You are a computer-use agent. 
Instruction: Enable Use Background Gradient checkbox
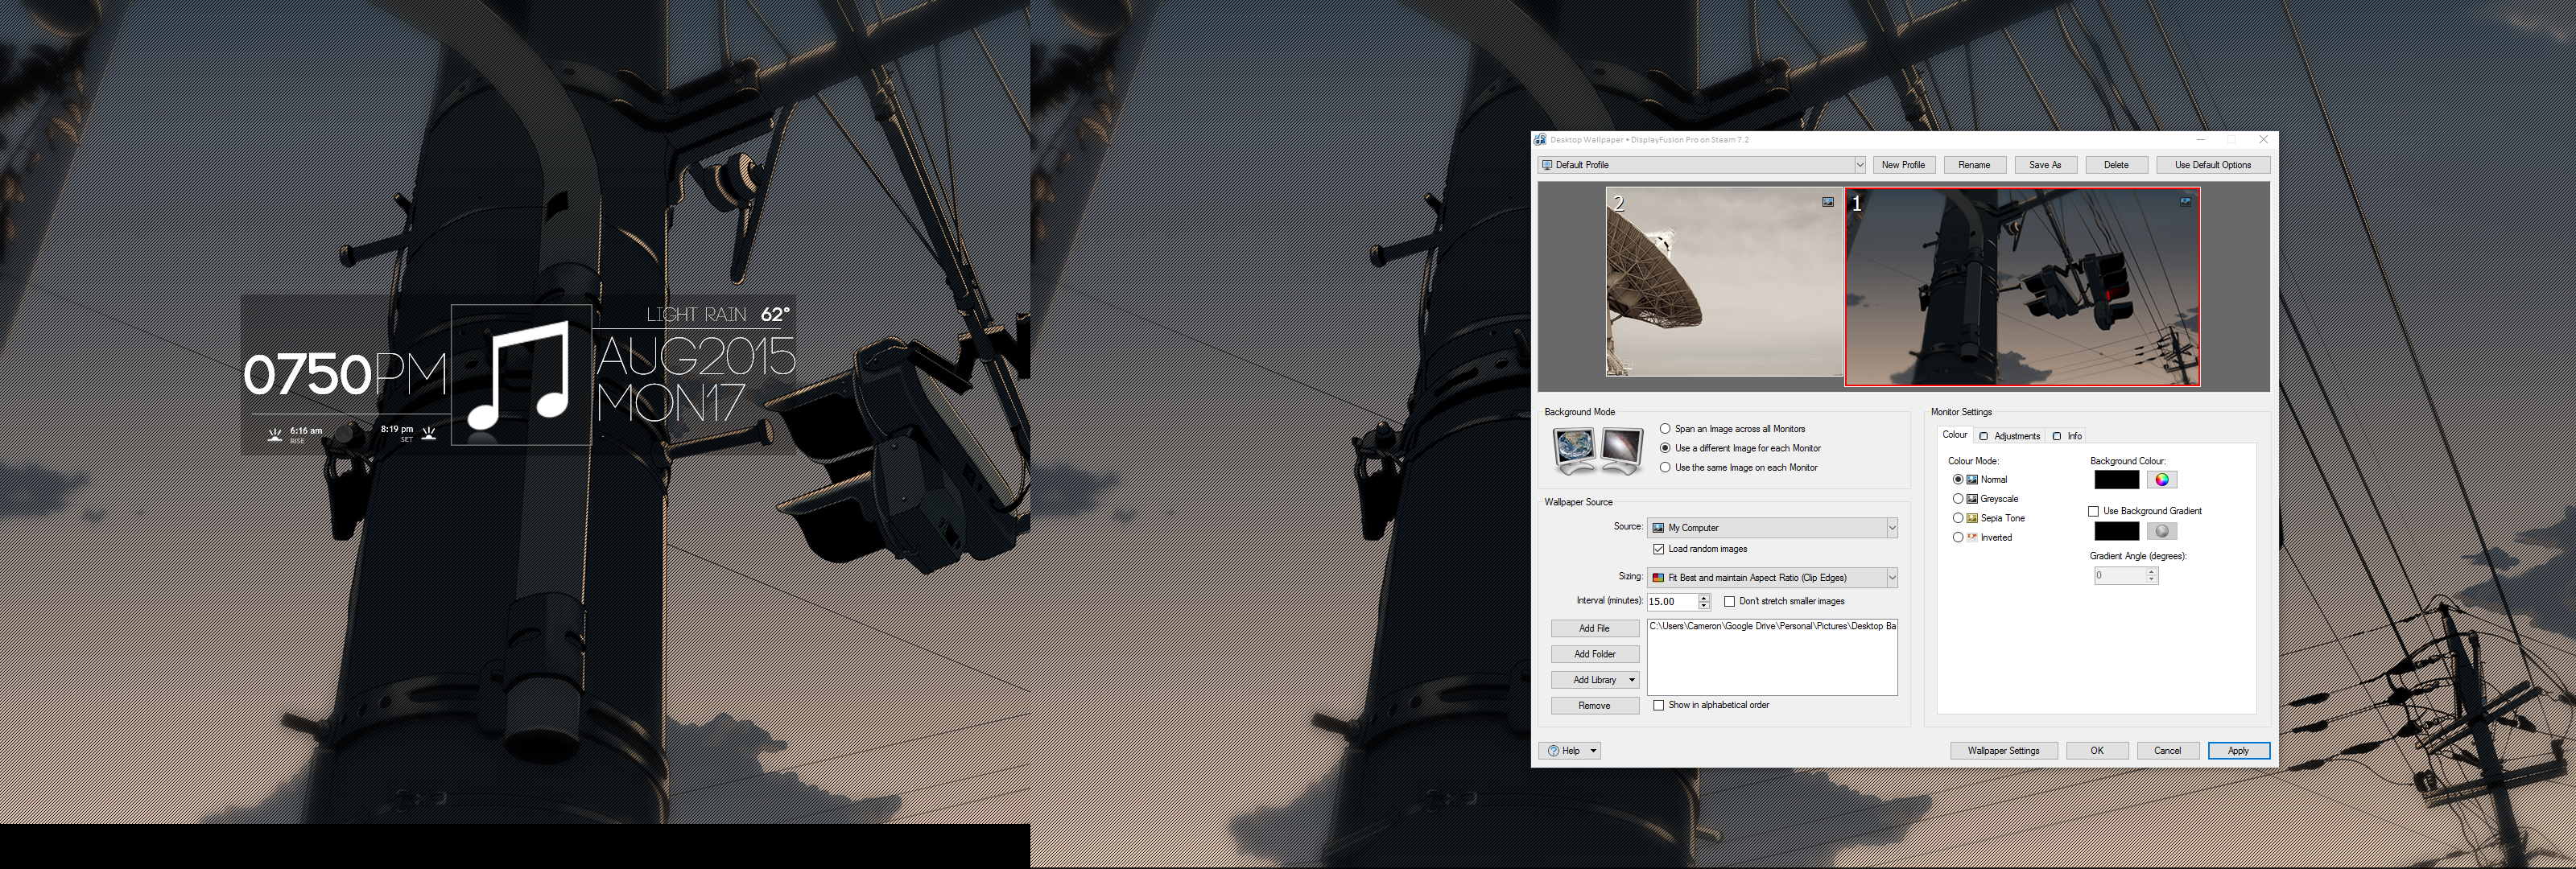[2093, 511]
